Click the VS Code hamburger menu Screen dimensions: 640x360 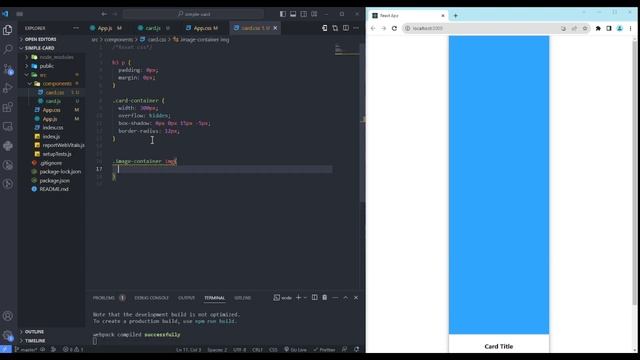click(19, 14)
